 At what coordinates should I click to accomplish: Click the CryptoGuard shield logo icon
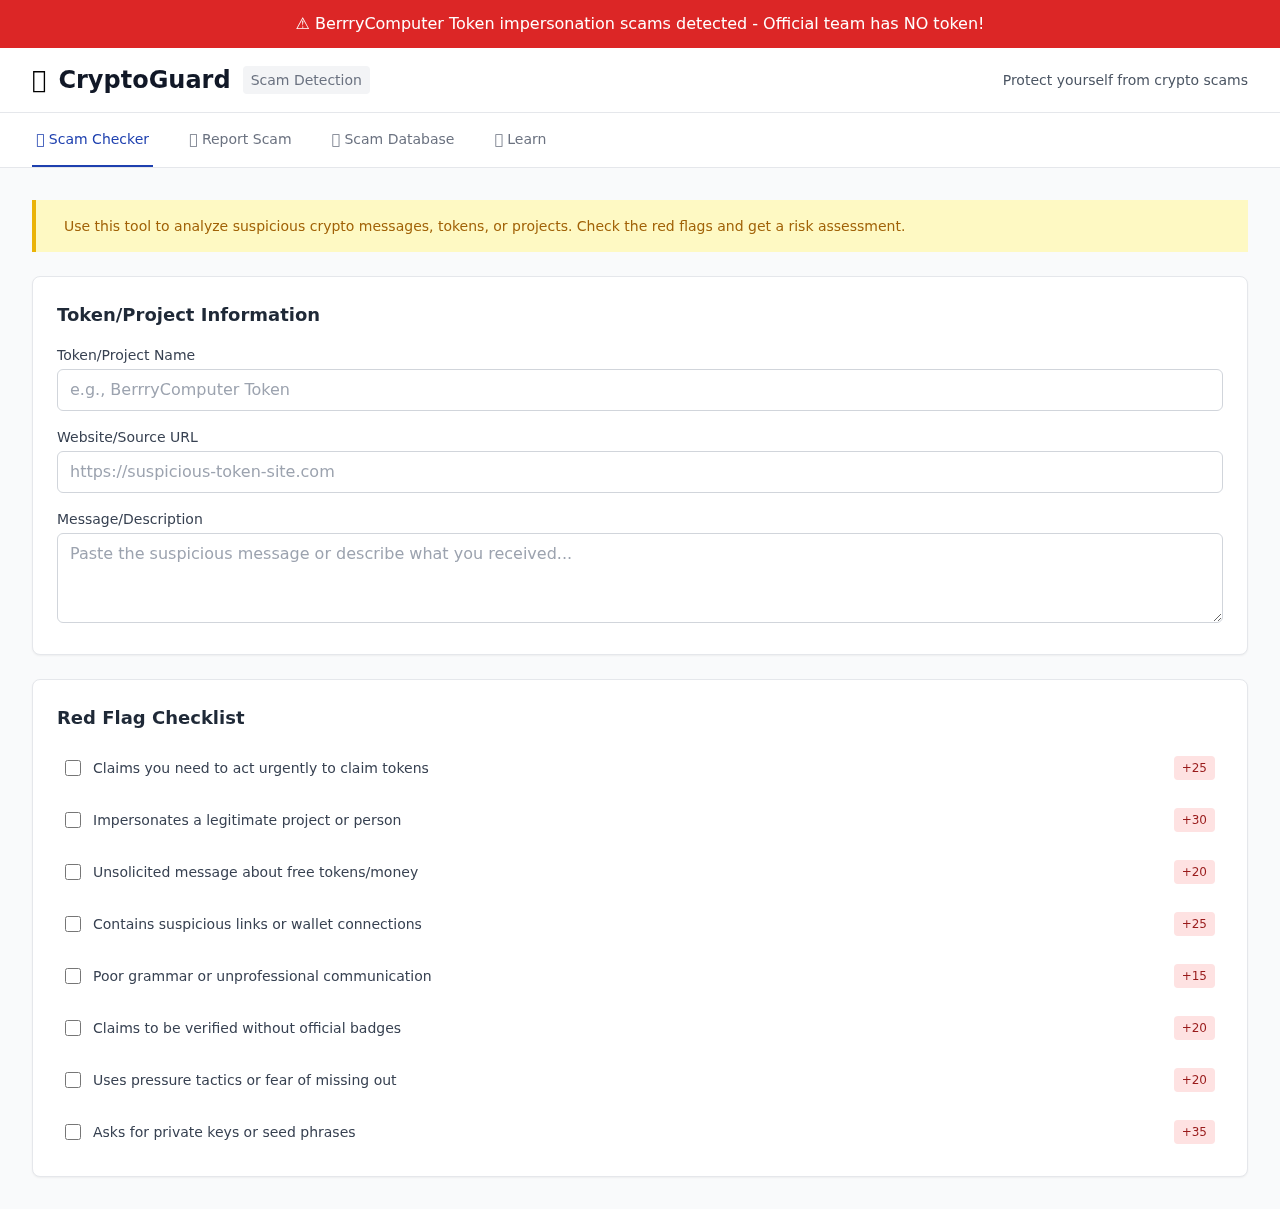pos(39,80)
